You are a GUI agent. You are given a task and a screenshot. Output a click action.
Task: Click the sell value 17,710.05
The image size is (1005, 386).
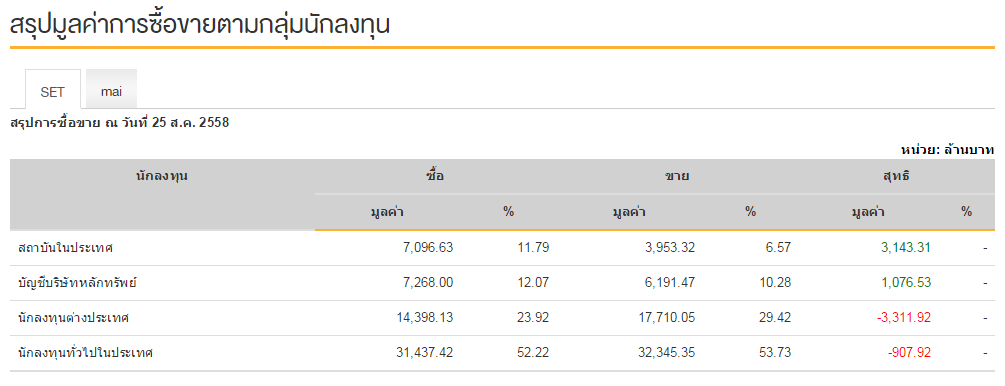[667, 317]
